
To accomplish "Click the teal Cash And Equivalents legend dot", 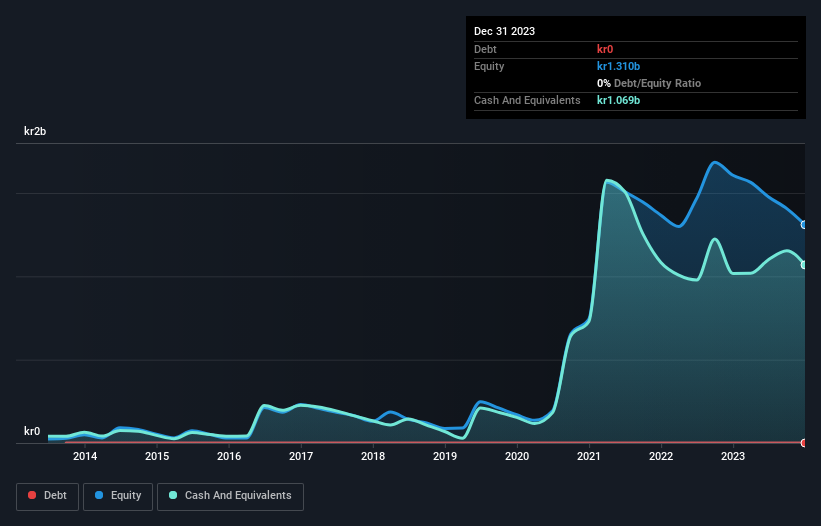I will click(173, 495).
